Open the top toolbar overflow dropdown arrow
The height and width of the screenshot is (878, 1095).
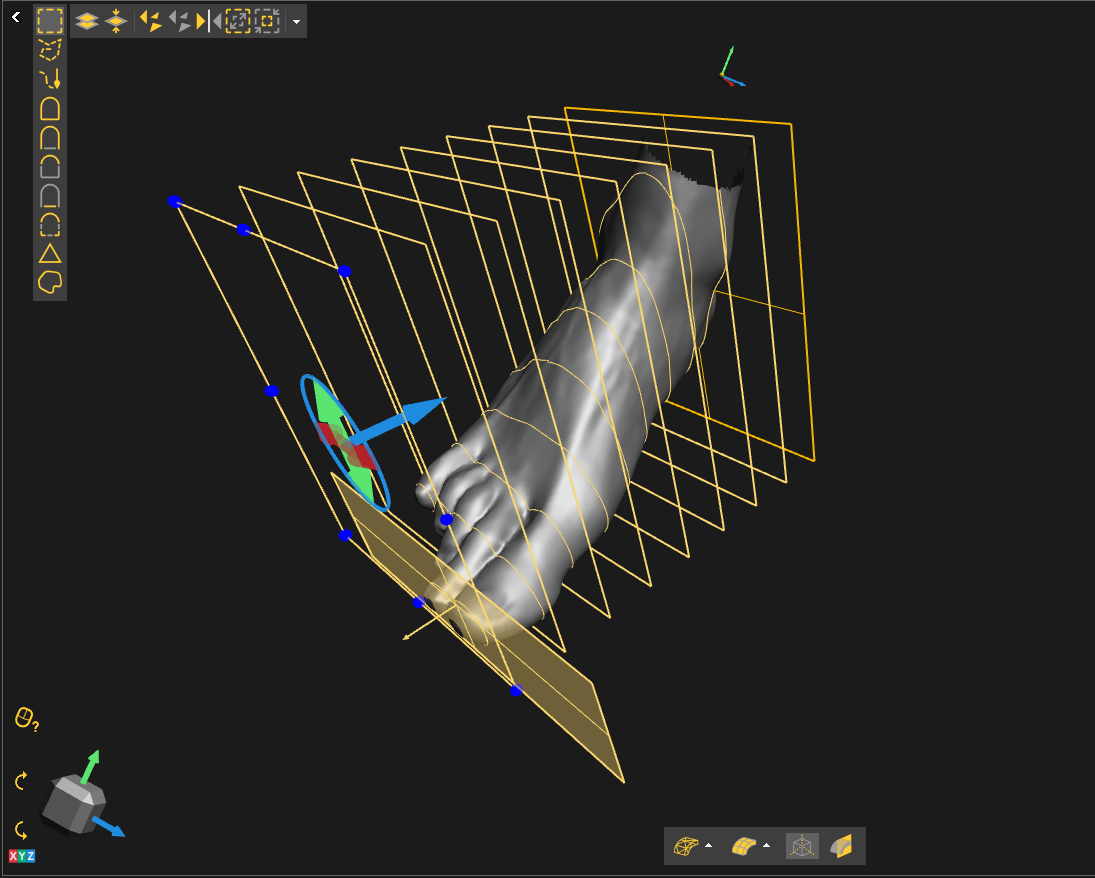296,21
